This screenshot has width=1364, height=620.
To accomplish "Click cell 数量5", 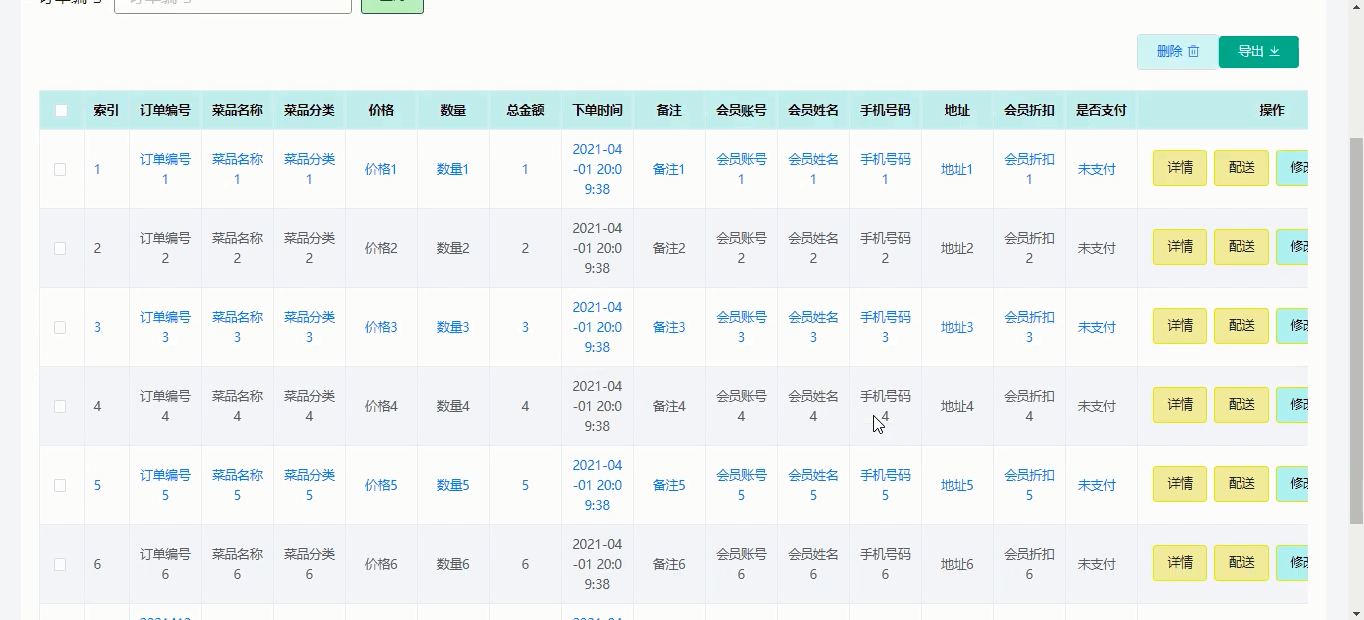I will point(453,485).
